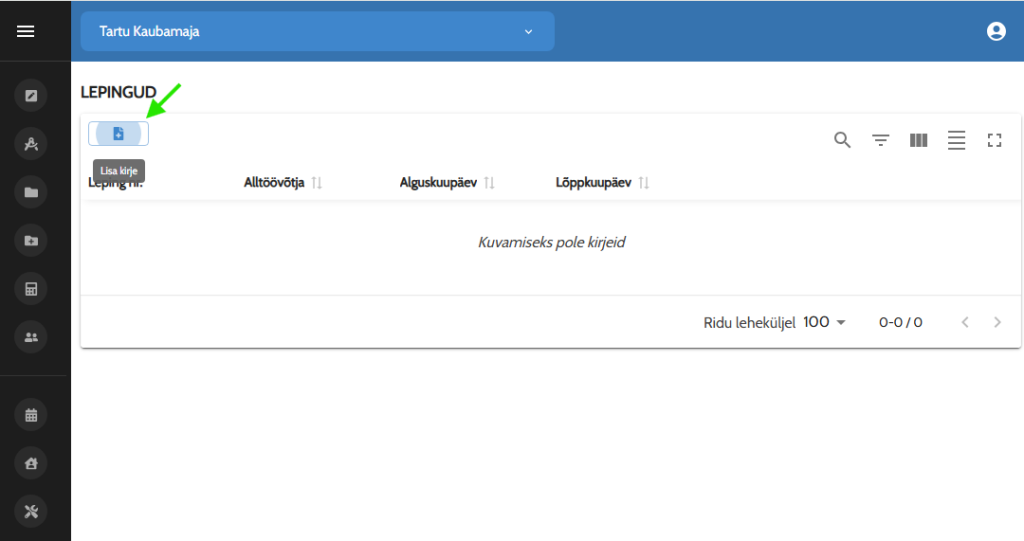Open the drafting compass sidebar icon
This screenshot has width=1024, height=541.
[31, 144]
